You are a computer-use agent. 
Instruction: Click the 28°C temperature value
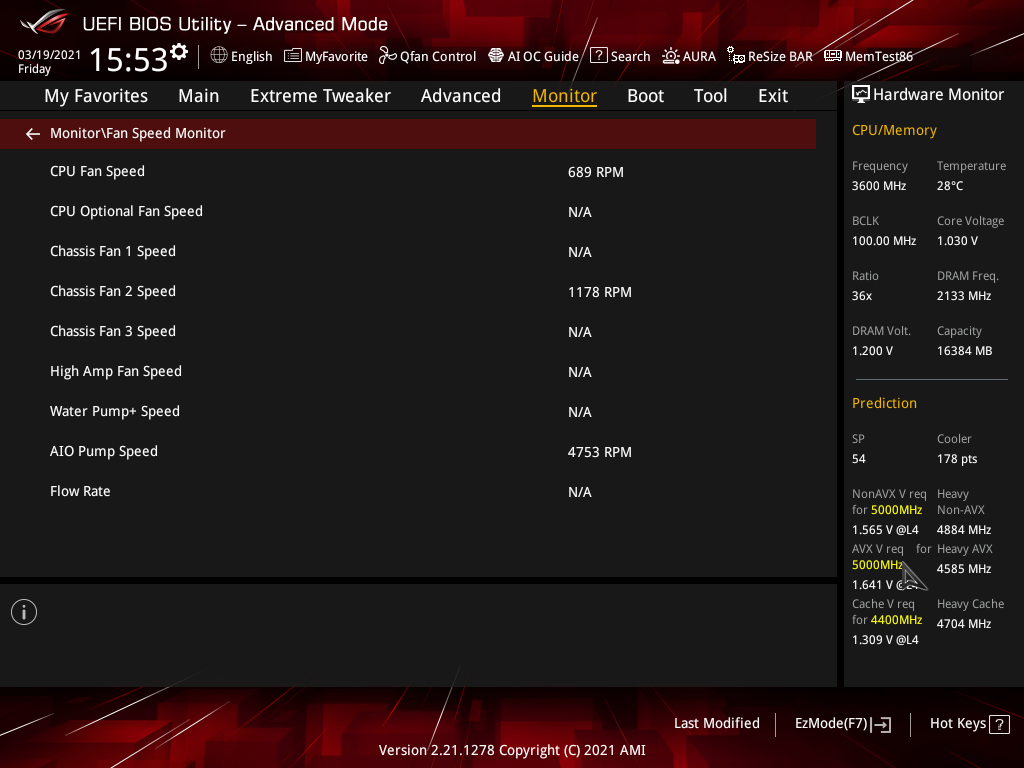[950, 186]
